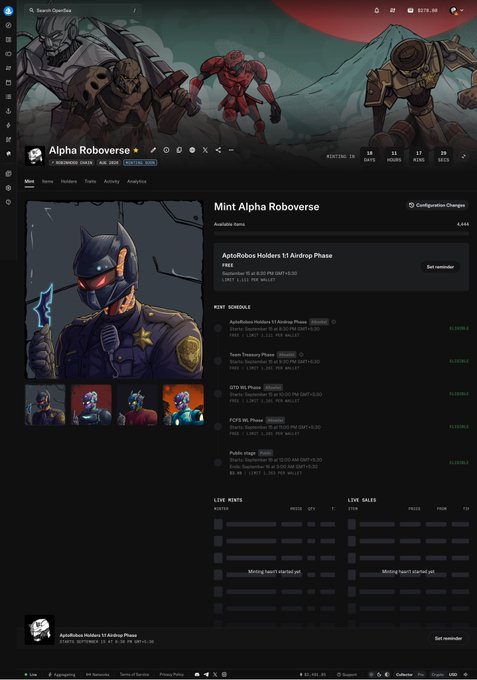
Task: Select Crypto currency display
Action: [438, 674]
